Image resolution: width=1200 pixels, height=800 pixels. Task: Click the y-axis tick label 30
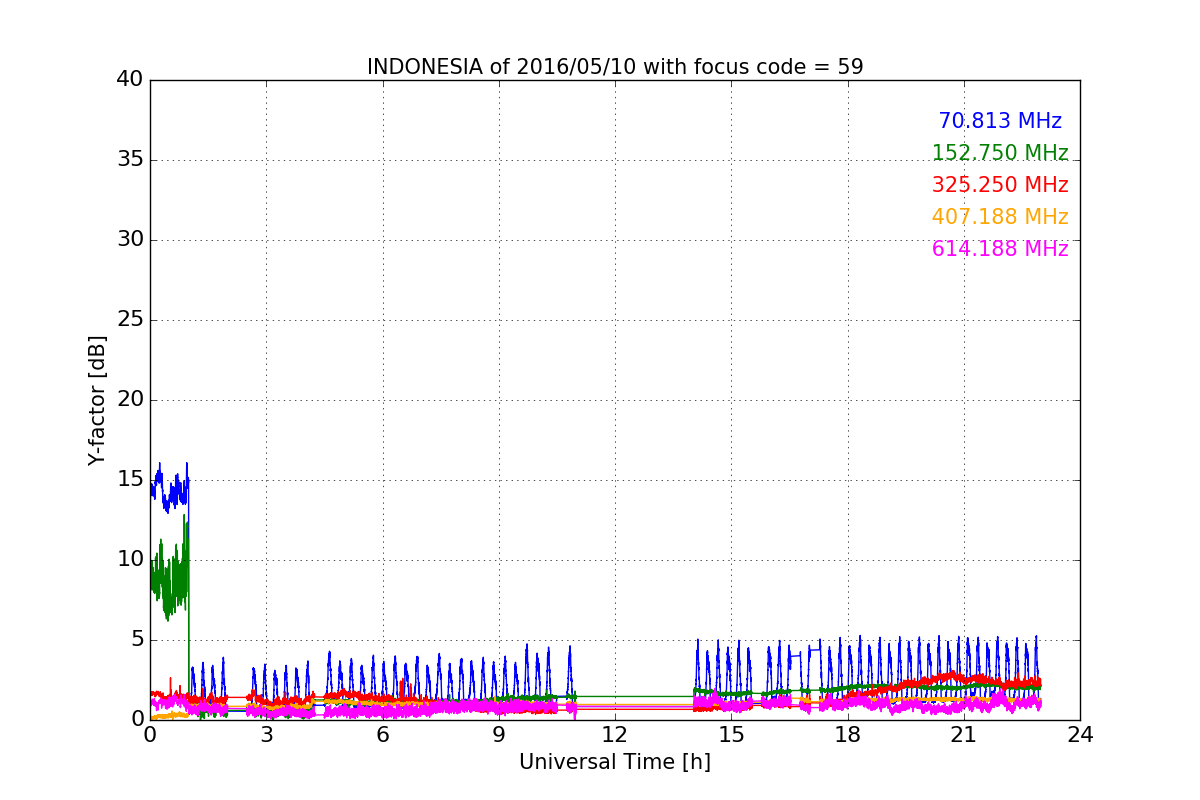pyautogui.click(x=130, y=239)
